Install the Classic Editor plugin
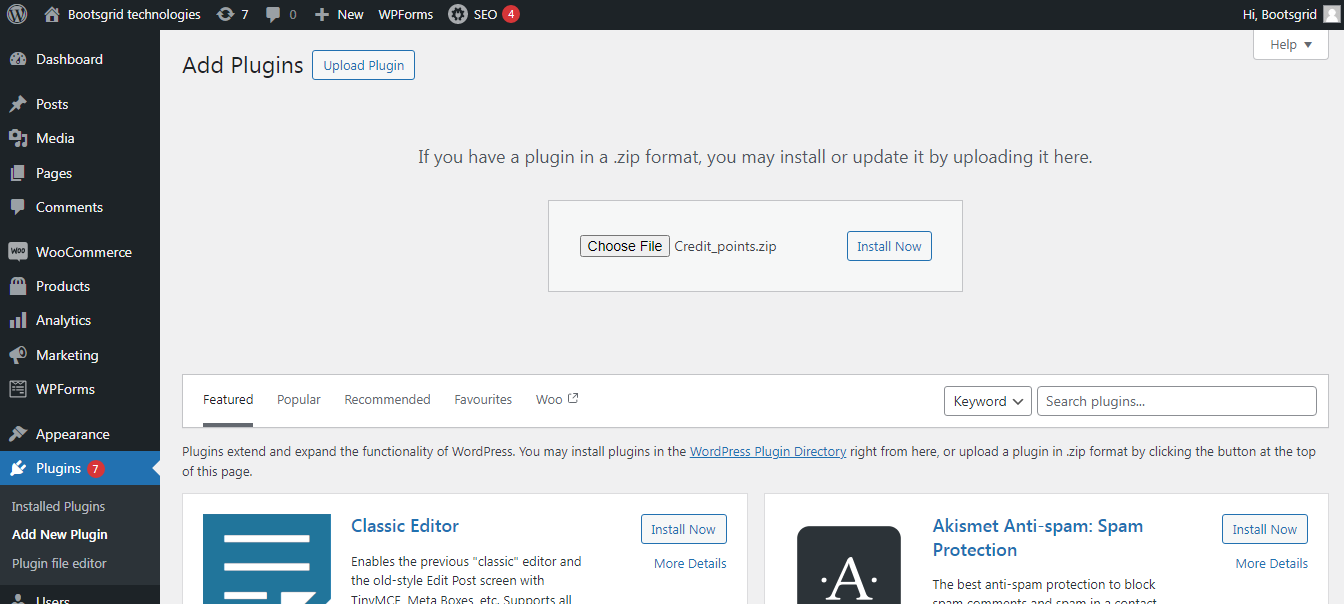This screenshot has height=604, width=1344. 684,529
